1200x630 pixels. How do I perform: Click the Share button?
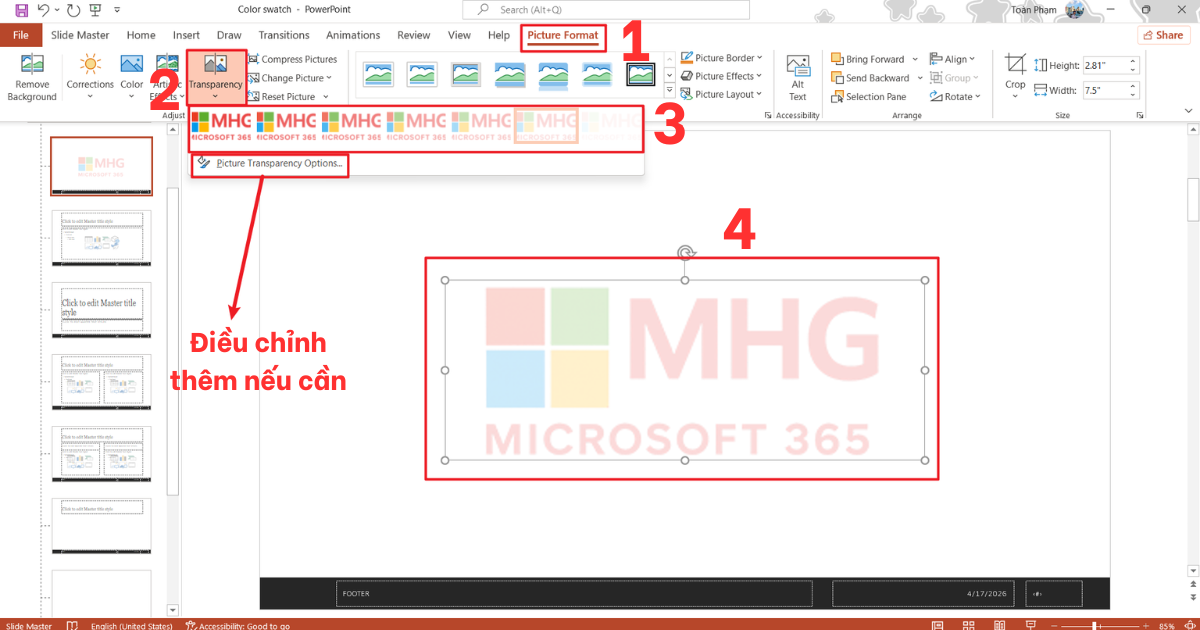point(1164,35)
